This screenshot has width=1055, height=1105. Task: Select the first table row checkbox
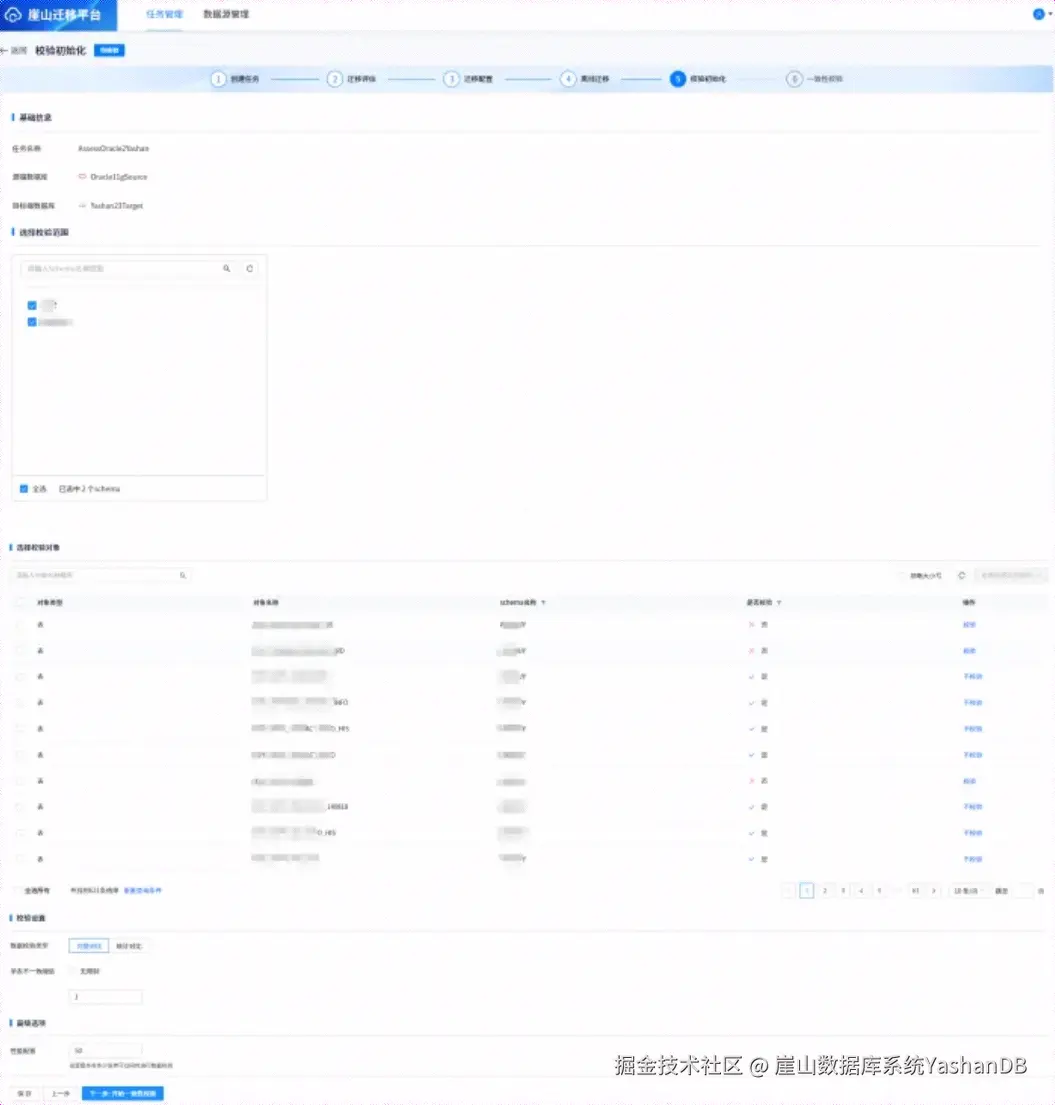tap(20, 625)
